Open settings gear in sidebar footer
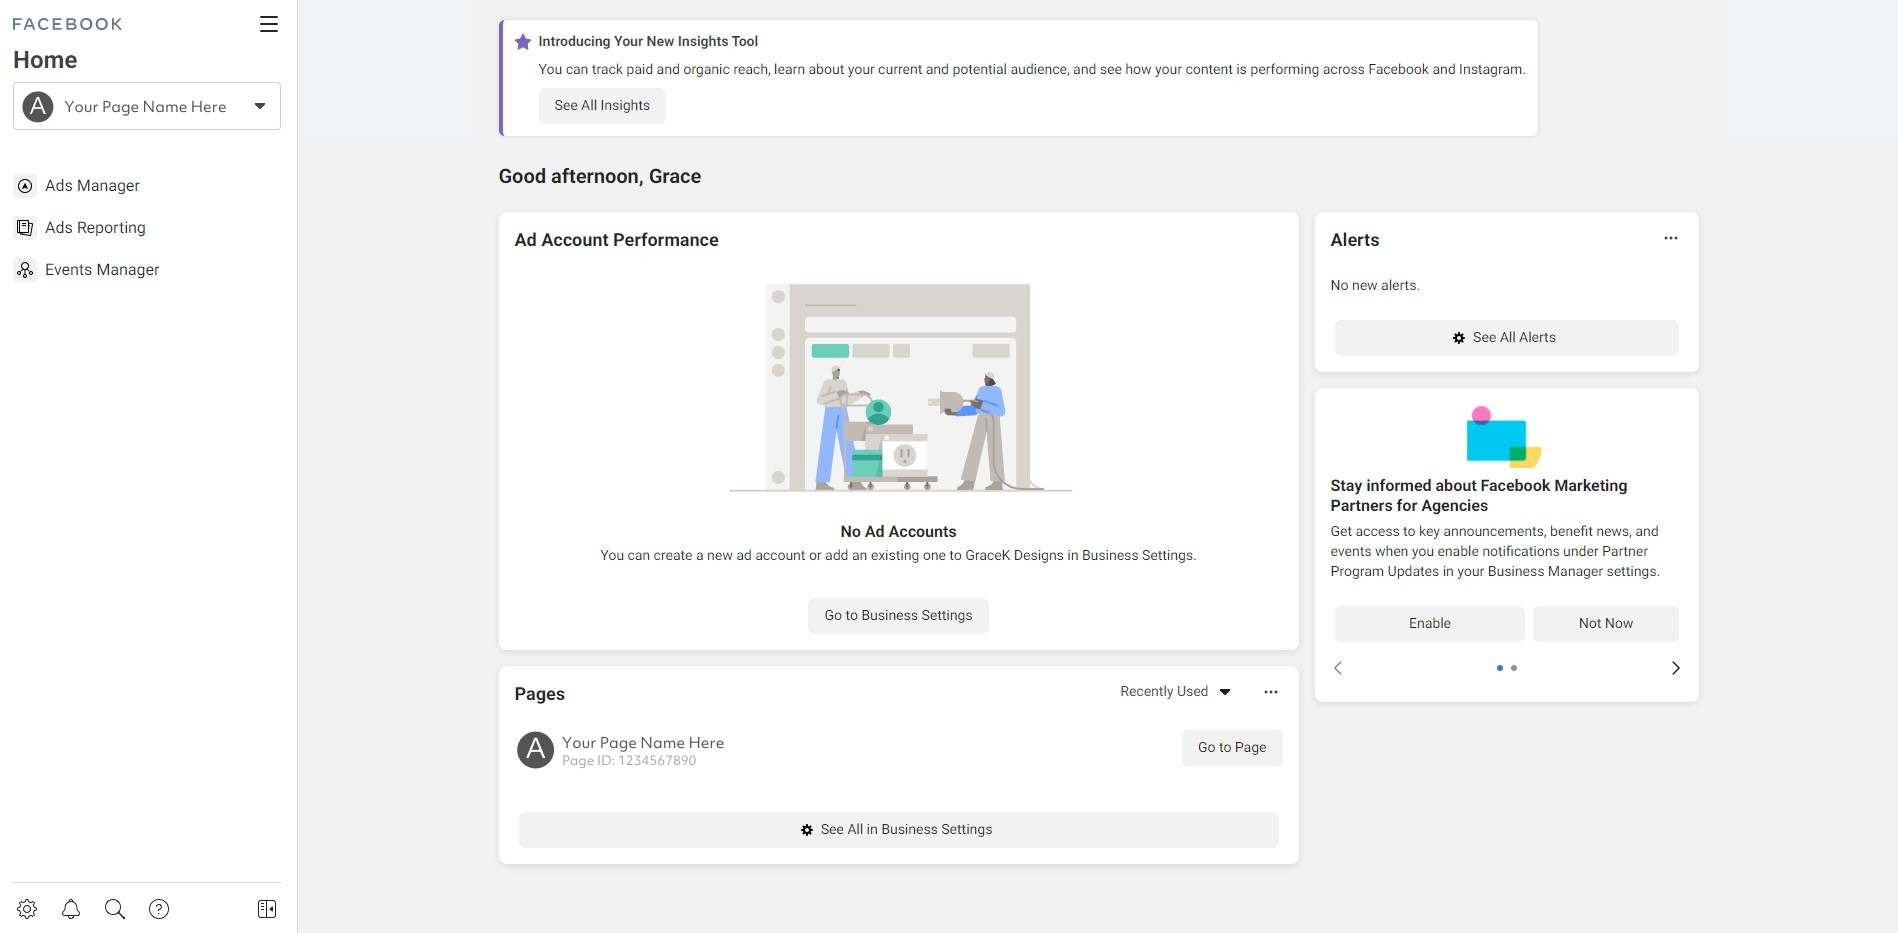The height and width of the screenshot is (933, 1898). coord(27,909)
